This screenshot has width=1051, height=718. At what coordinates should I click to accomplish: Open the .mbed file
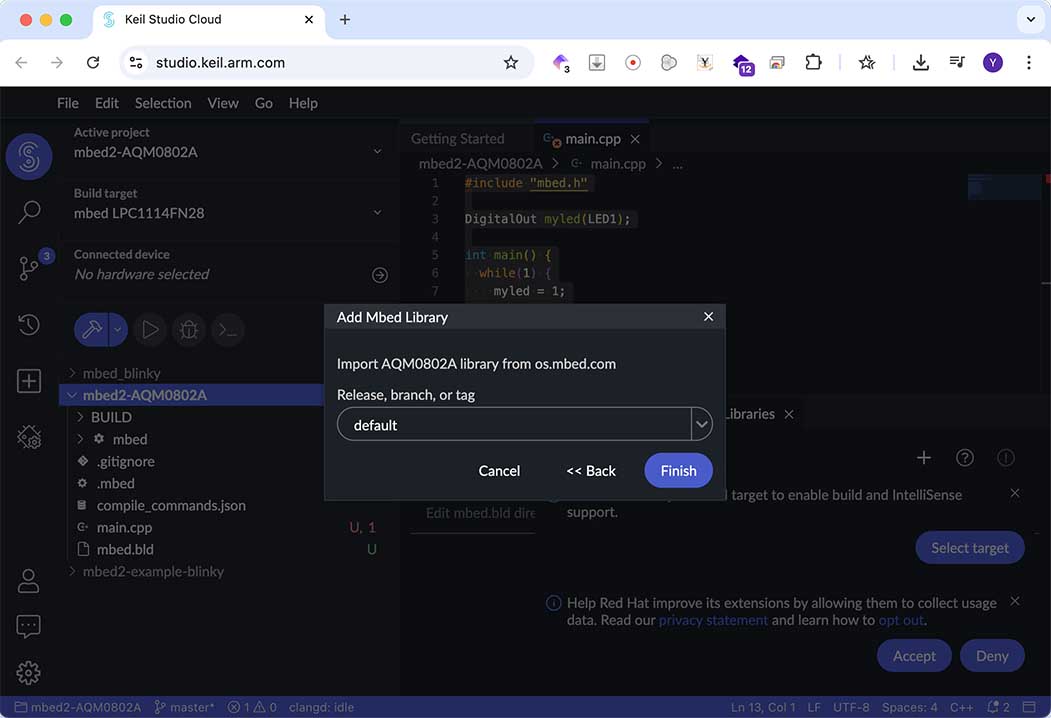coord(115,483)
